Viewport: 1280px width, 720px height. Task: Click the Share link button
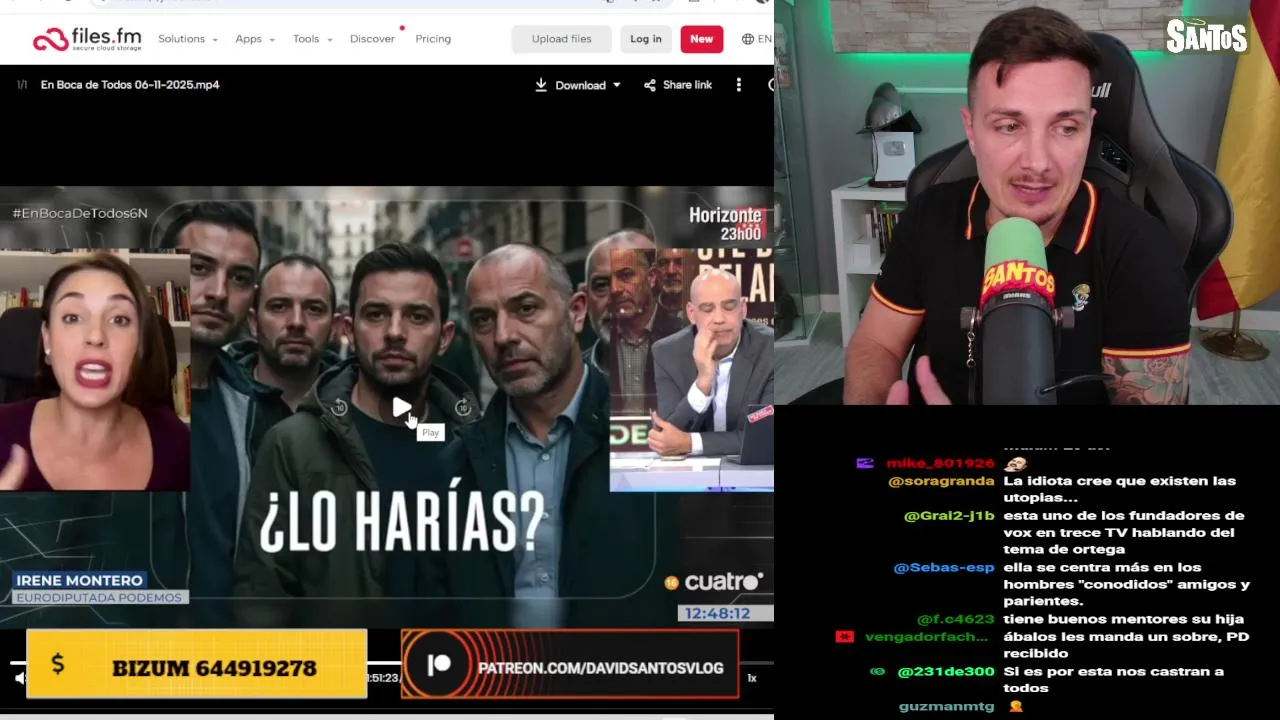[678, 85]
